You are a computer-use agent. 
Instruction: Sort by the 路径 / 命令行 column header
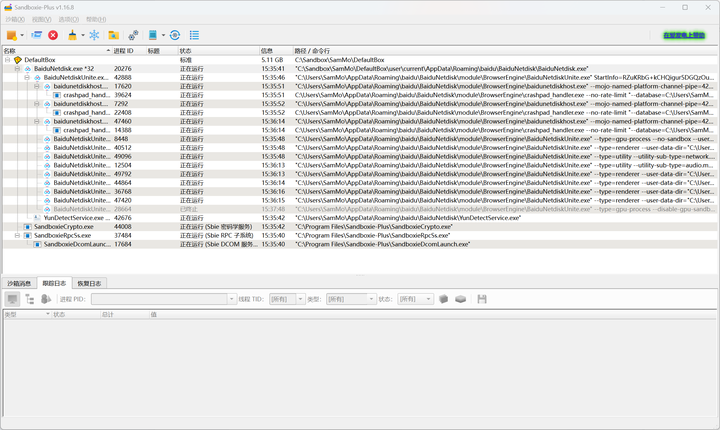505,51
